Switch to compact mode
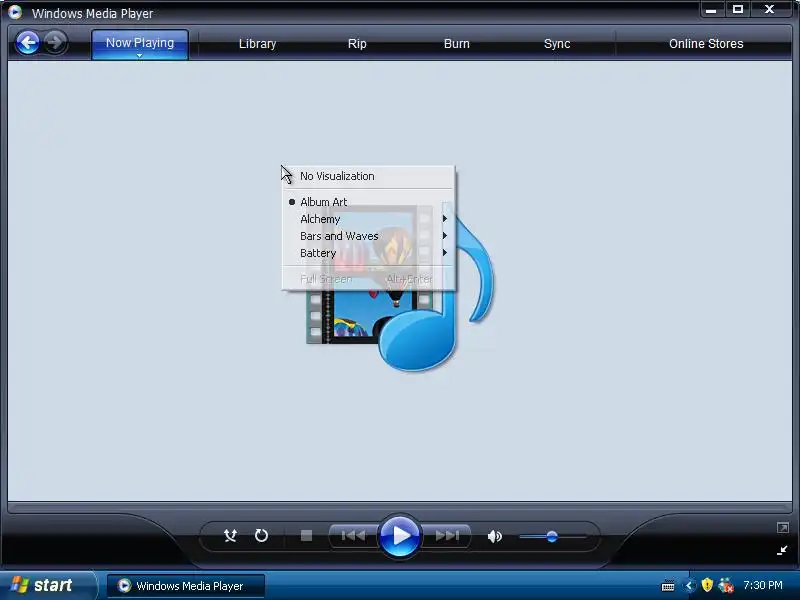Image resolution: width=800 pixels, height=600 pixels. 782,550
